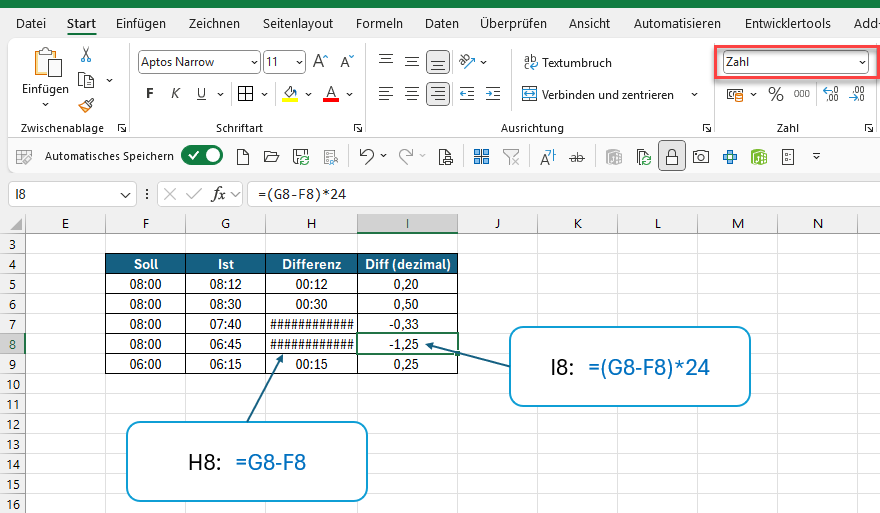Screen dimensions: 880x513
Task: Click the Textumbruch button
Action: pyautogui.click(x=567, y=62)
